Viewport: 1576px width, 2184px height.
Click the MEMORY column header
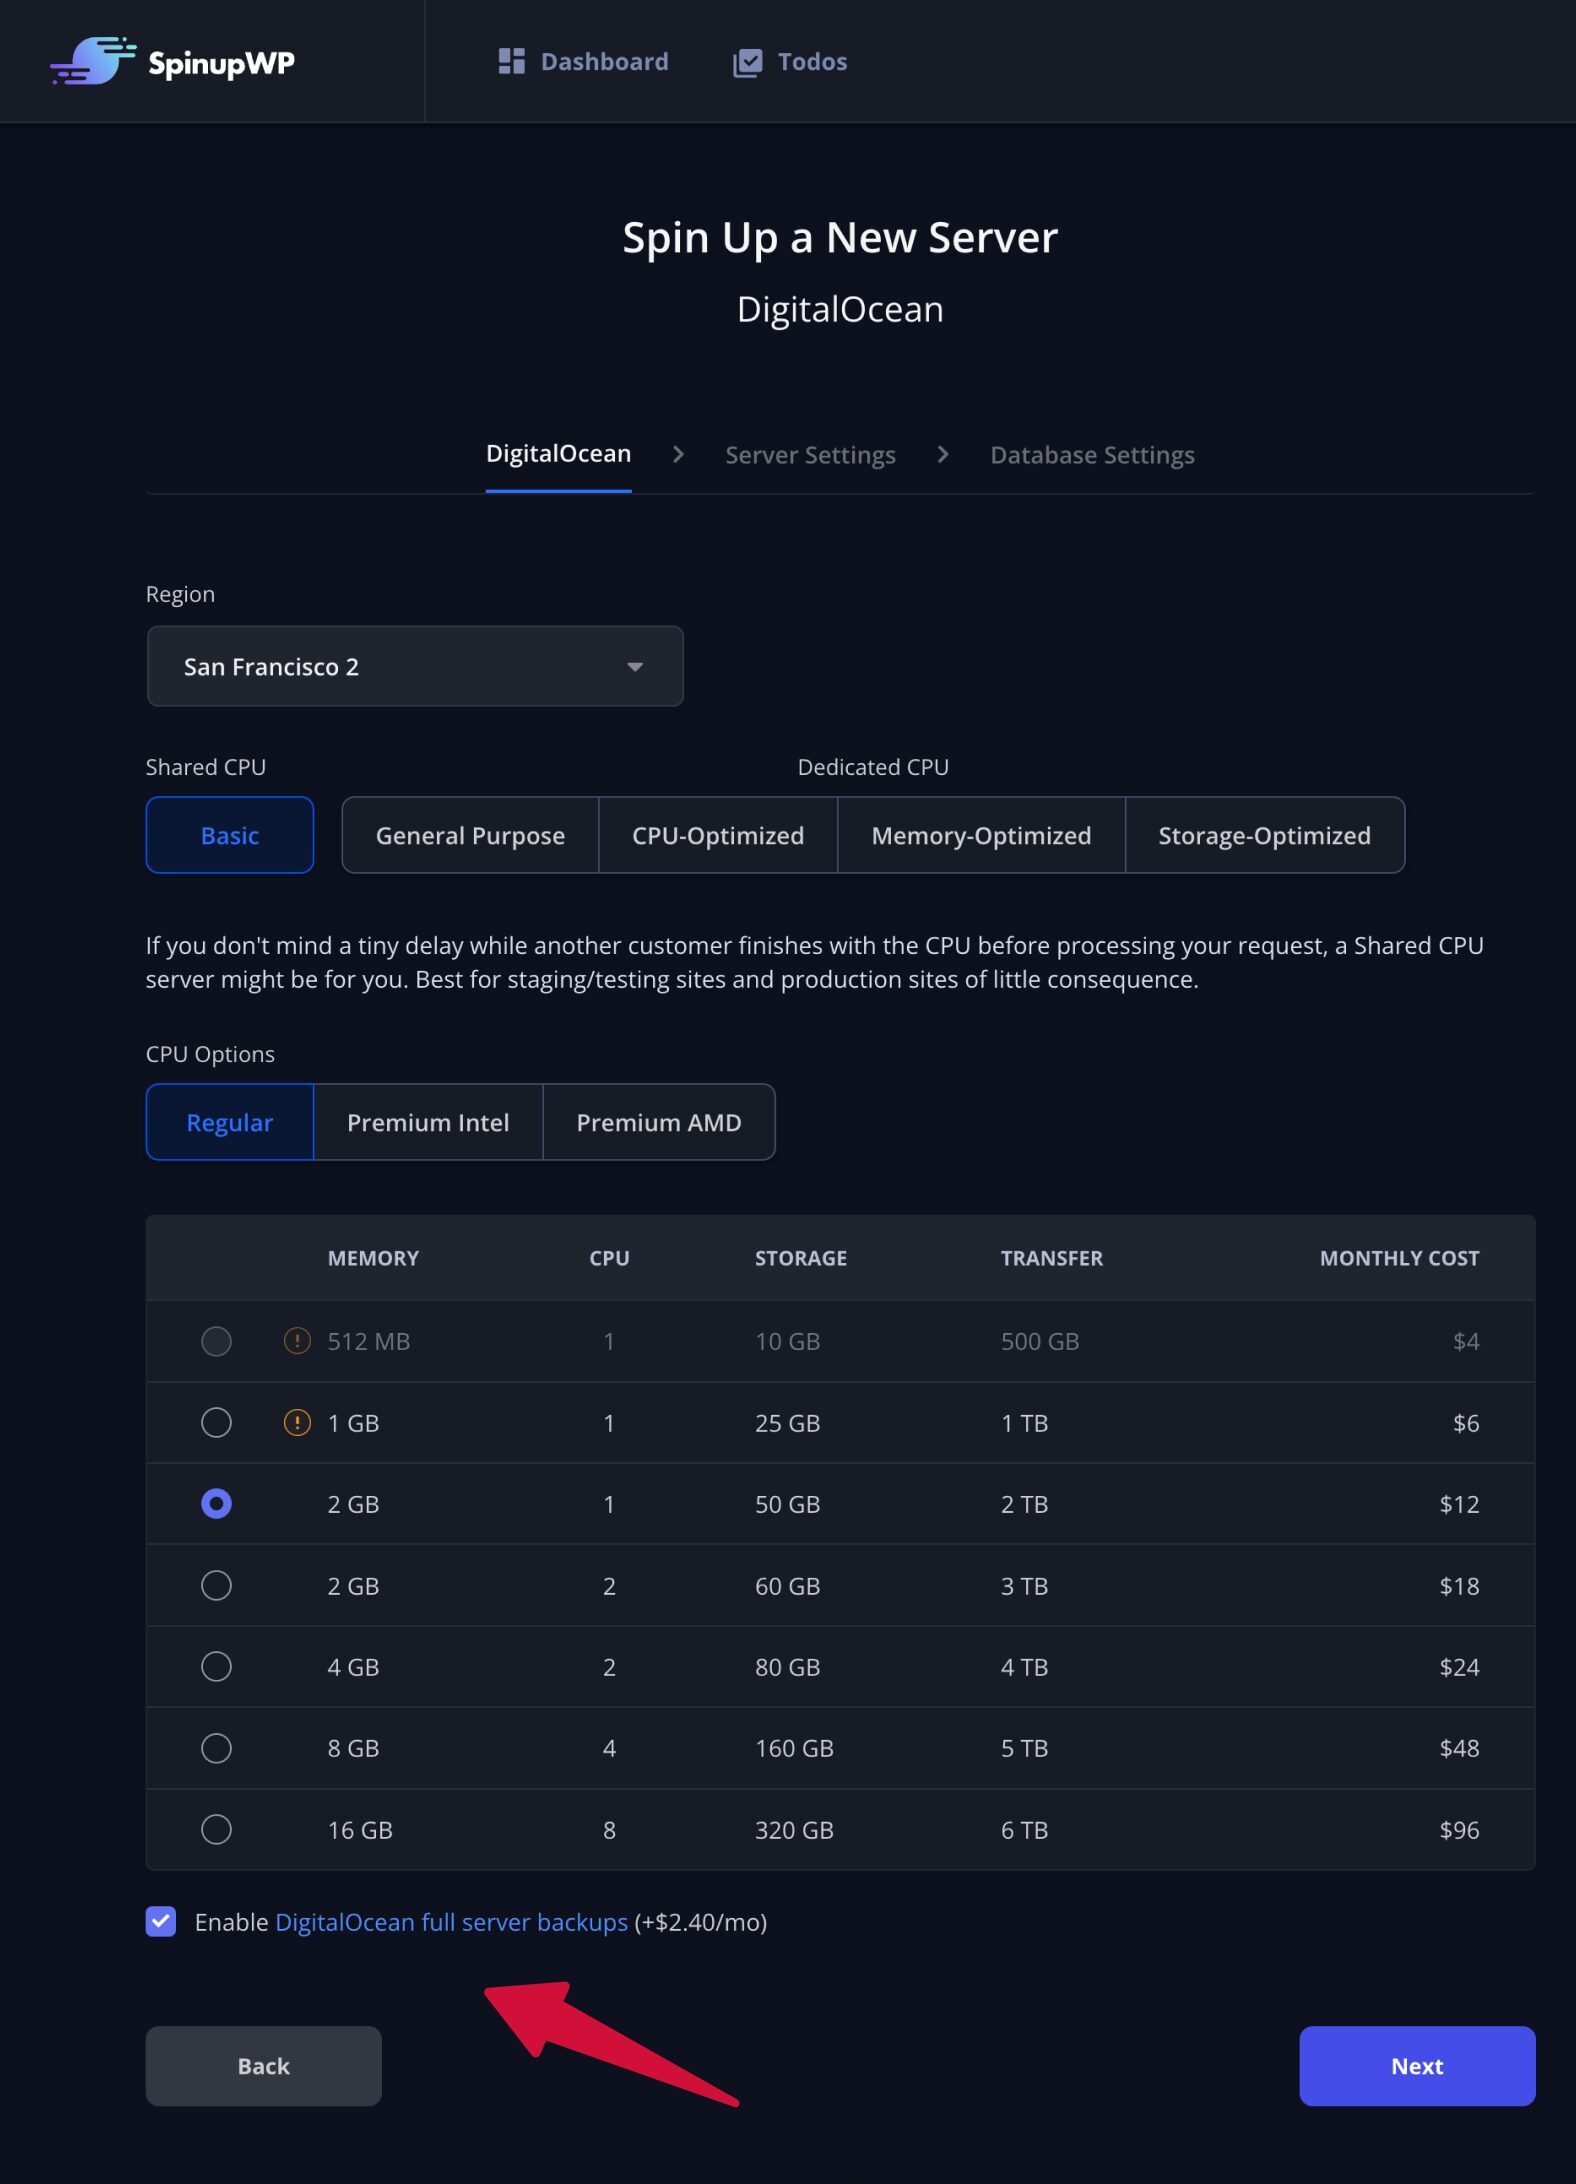[x=373, y=1258]
